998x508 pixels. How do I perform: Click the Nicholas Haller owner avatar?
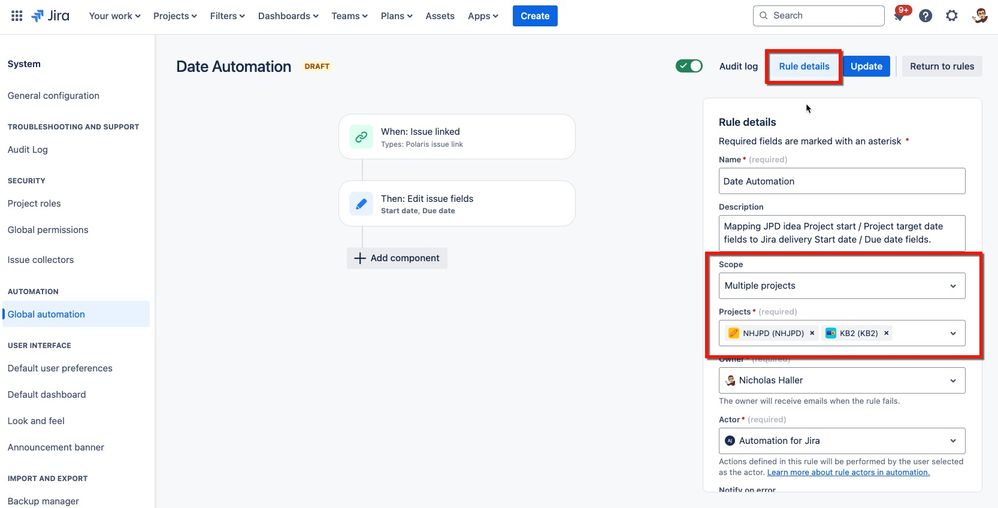pos(731,380)
